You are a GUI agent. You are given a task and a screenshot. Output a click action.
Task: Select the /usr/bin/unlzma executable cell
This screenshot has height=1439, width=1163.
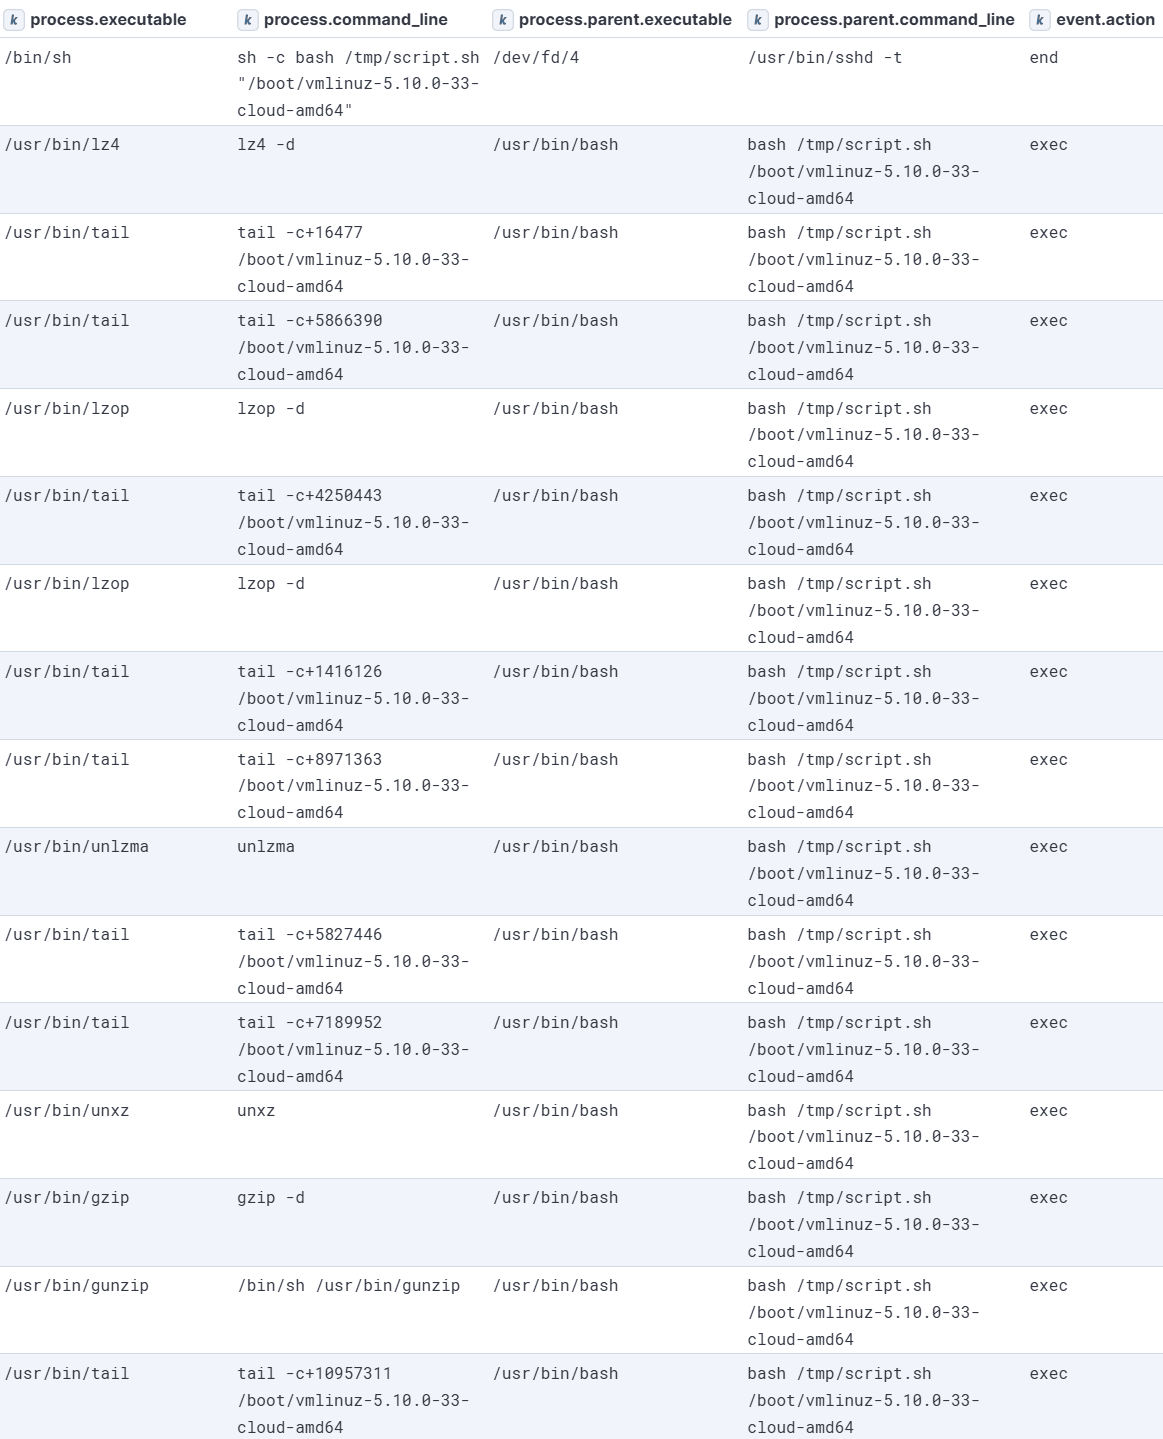[77, 847]
